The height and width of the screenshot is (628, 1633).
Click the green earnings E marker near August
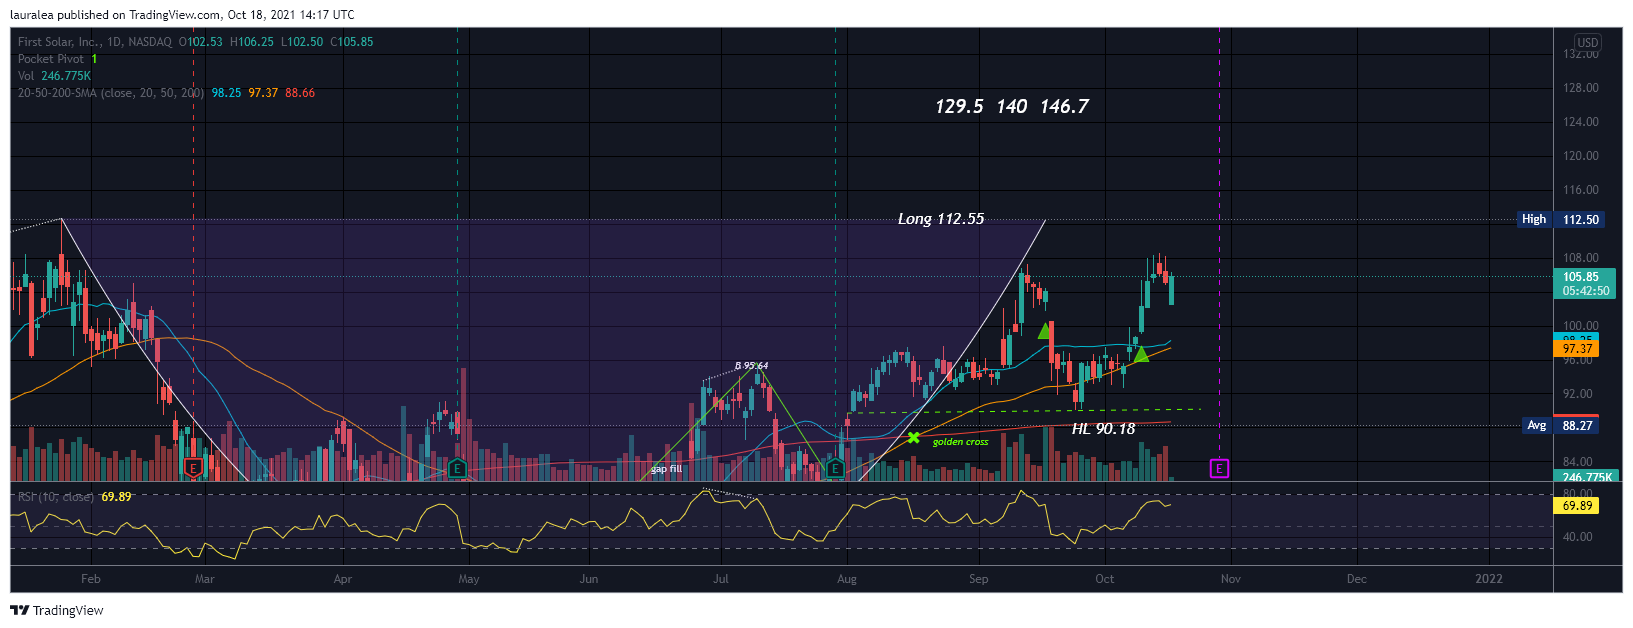pyautogui.click(x=835, y=468)
